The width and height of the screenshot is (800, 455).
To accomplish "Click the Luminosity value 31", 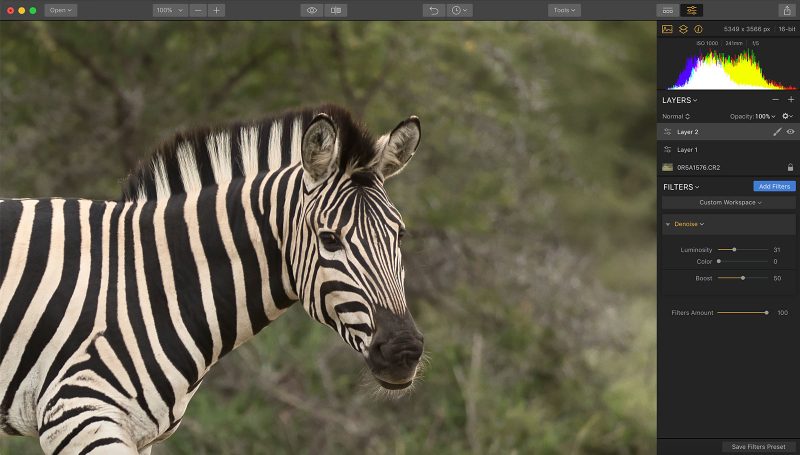I will click(x=777, y=250).
